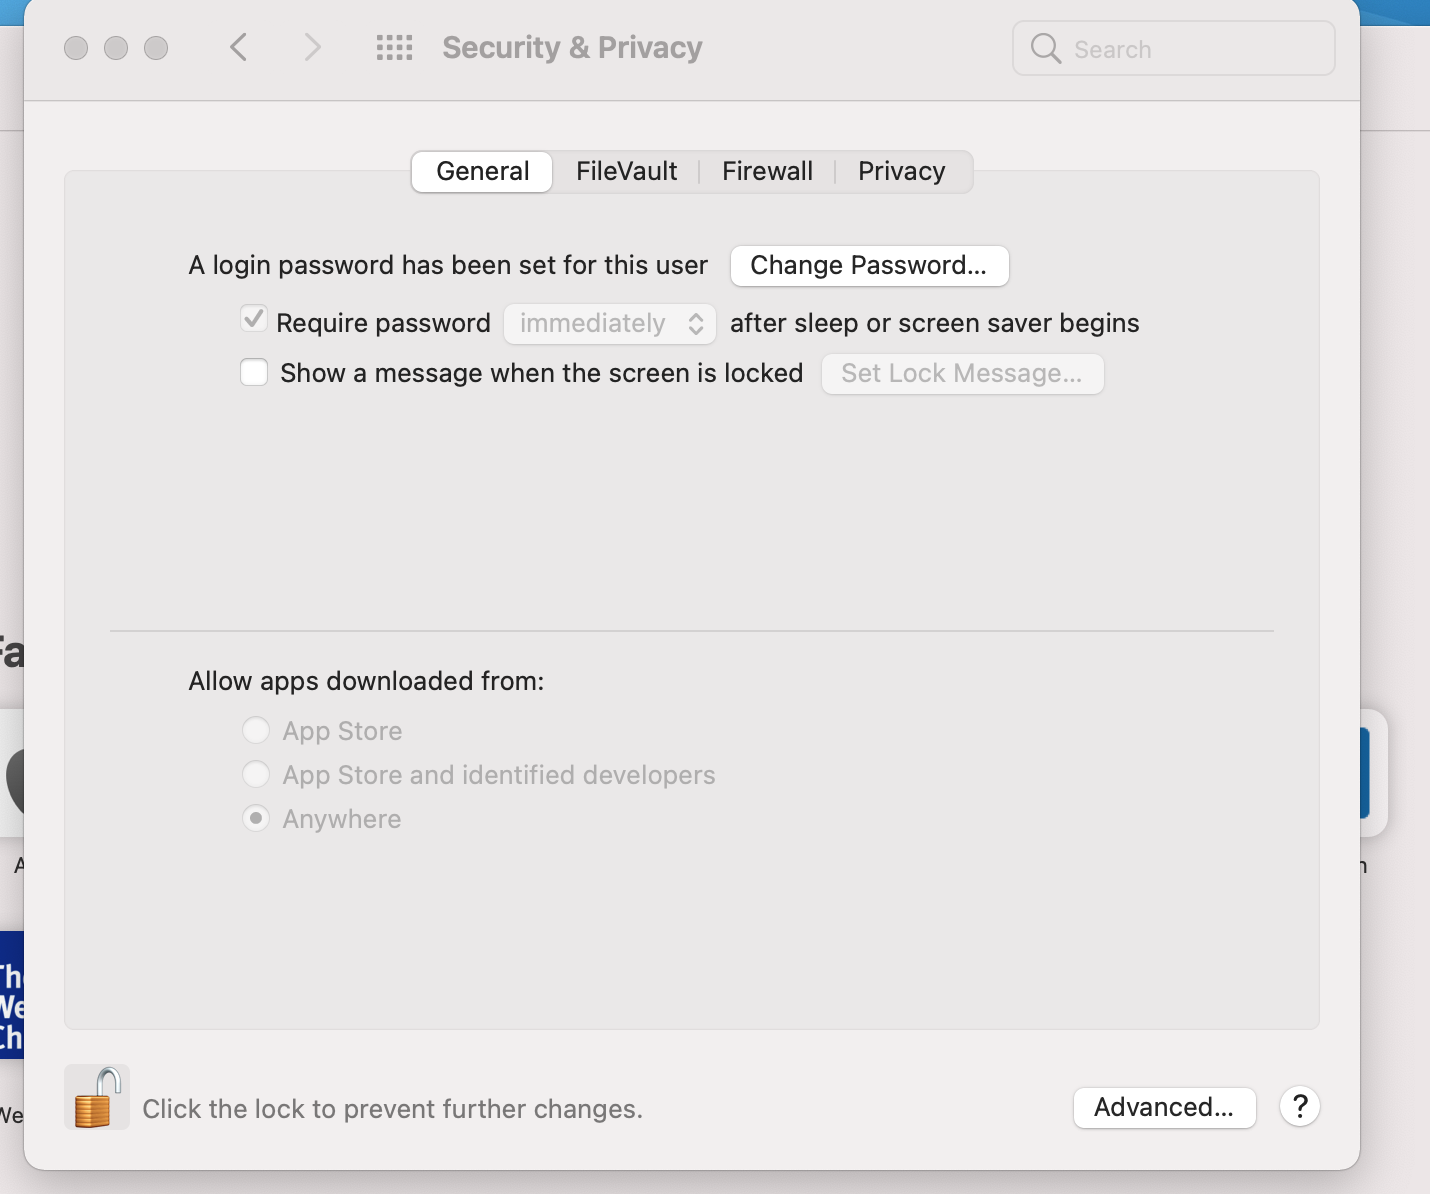This screenshot has height=1194, width=1430.
Task: Open the Firewall tab
Action: (x=767, y=172)
